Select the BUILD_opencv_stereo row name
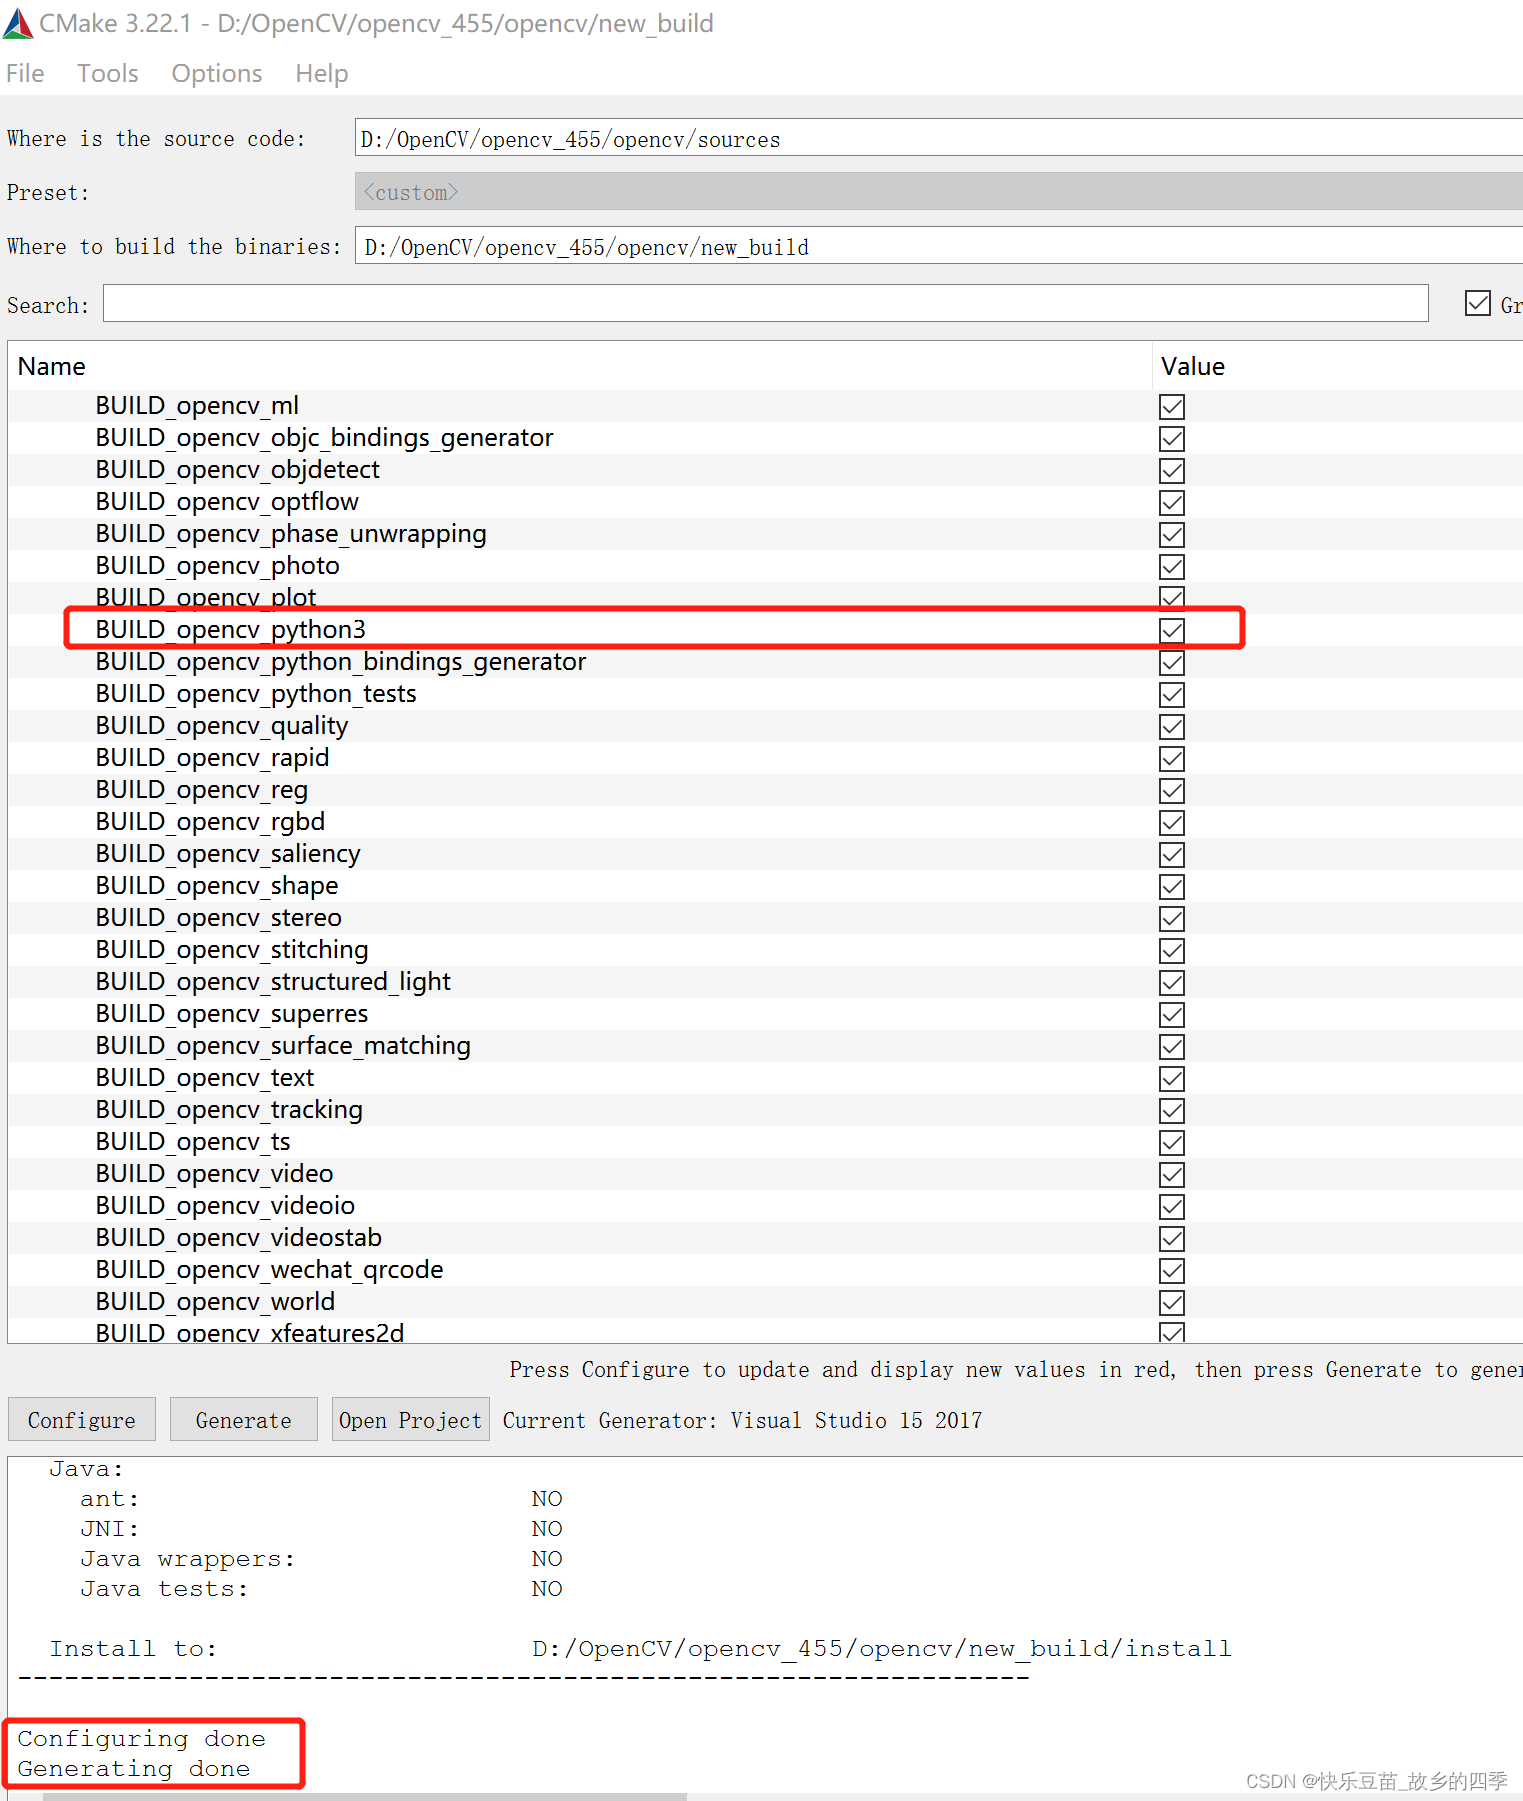The width and height of the screenshot is (1523, 1801). pyautogui.click(x=218, y=918)
